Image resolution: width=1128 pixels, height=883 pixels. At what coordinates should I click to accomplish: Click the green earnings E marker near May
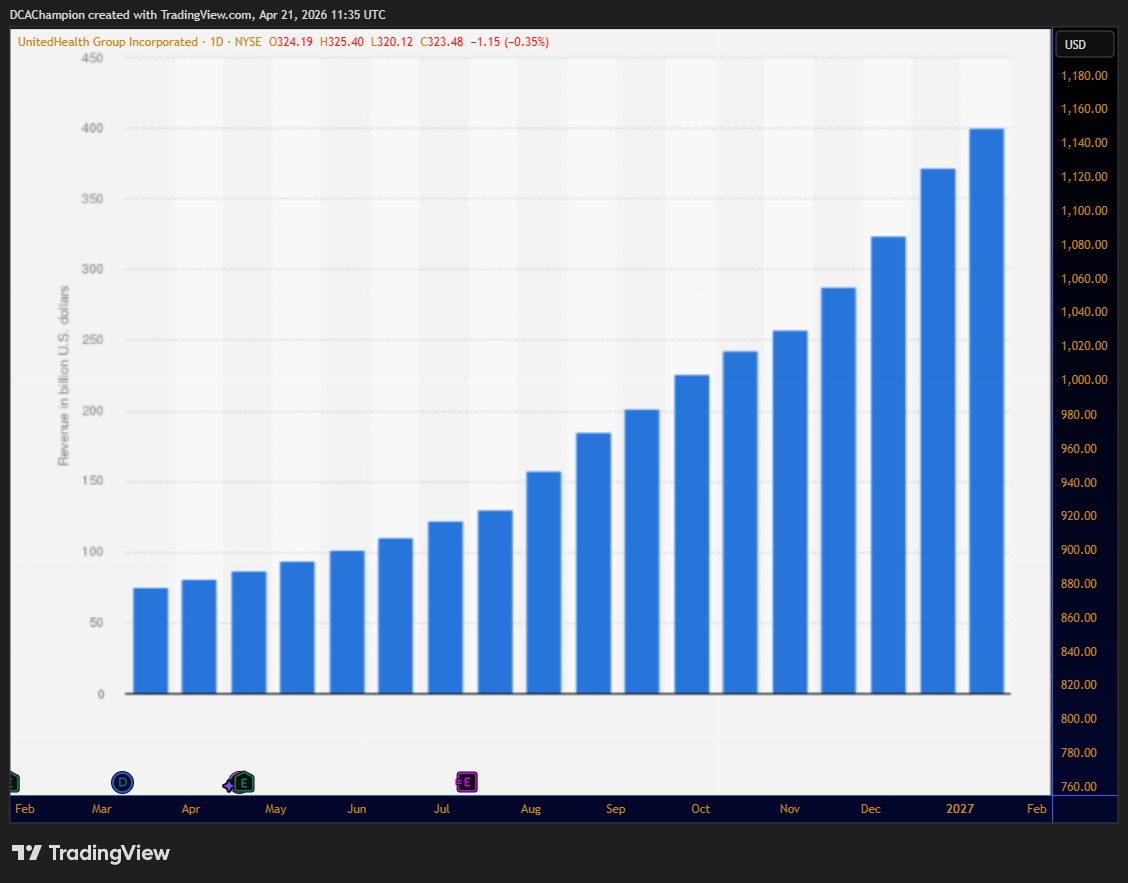(244, 782)
